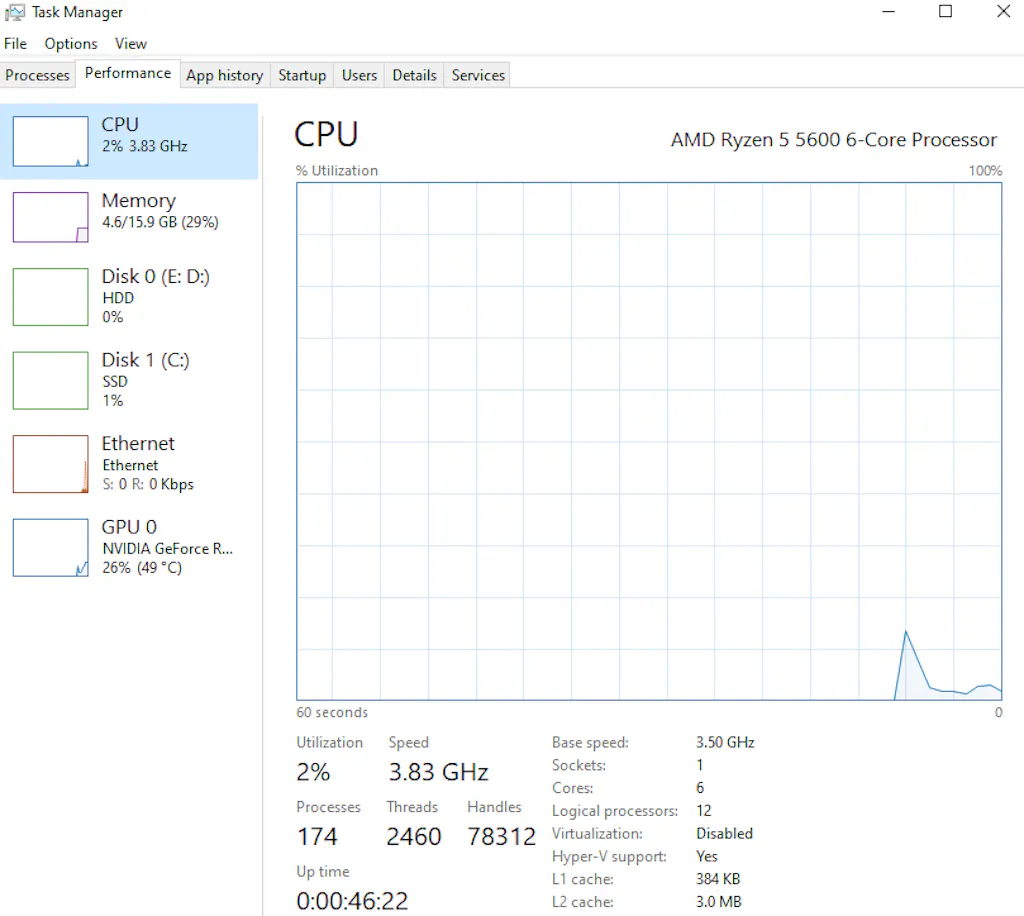Open the App history tab

224,75
